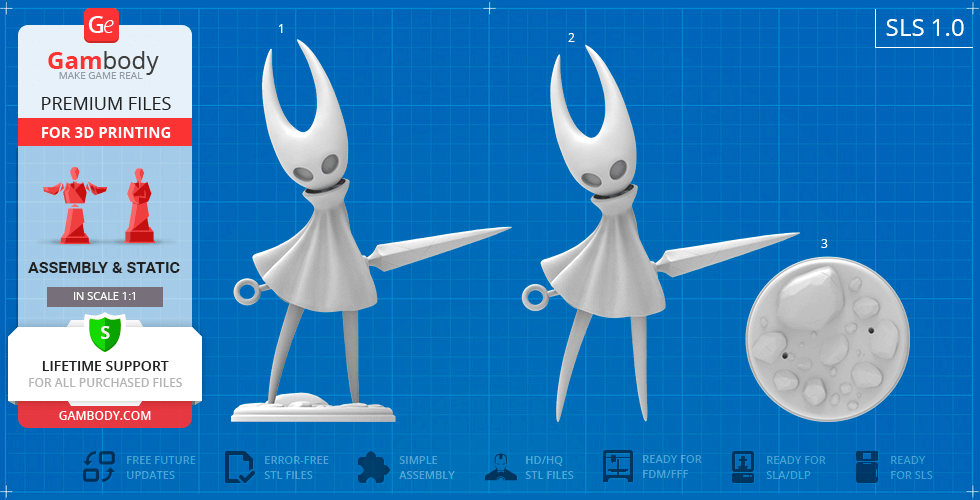Screen dimensions: 980x500
Task: Click the Error-Free STL Files document icon
Action: 239,467
